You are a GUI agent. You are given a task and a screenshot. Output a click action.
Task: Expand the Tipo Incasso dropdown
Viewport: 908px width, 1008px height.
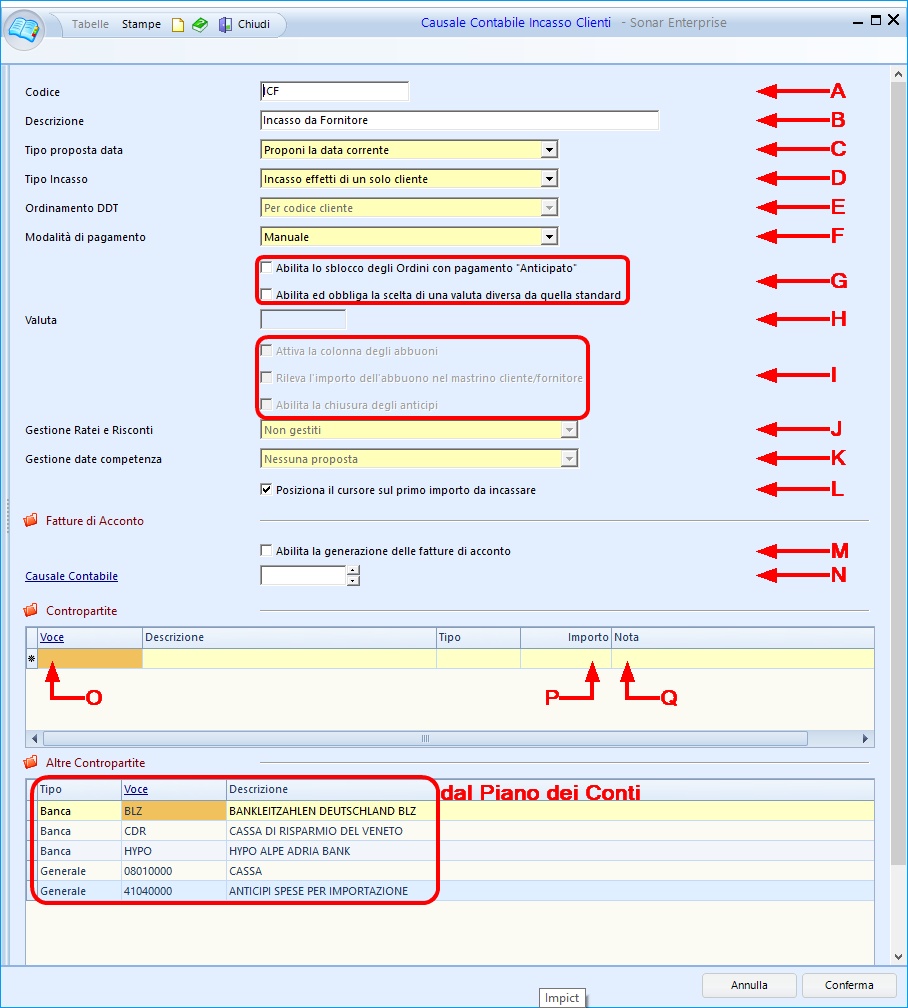548,179
